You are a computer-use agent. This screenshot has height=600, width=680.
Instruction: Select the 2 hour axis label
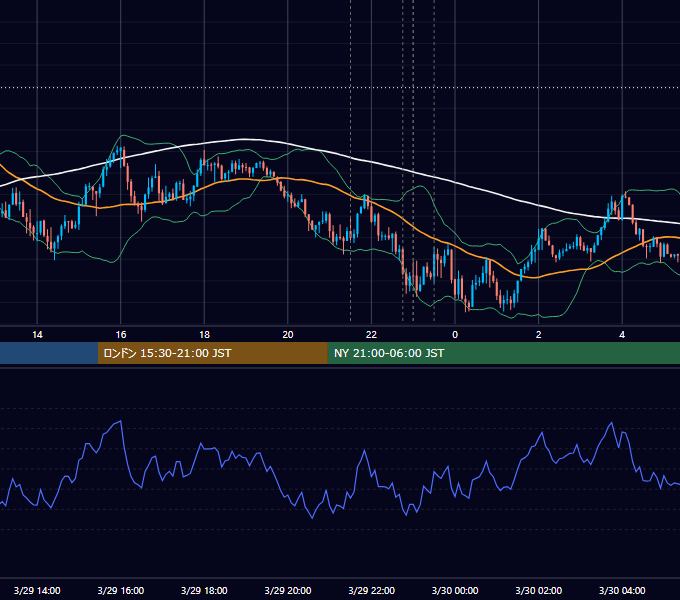(x=539, y=335)
